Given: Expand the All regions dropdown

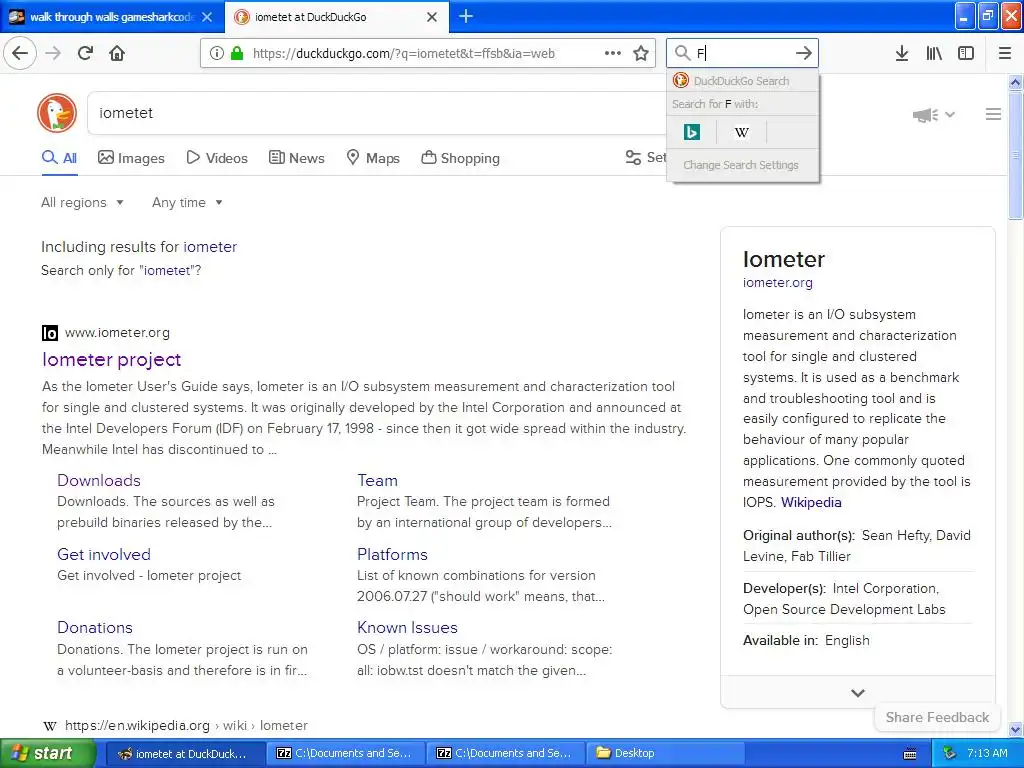Looking at the screenshot, I should pos(82,202).
